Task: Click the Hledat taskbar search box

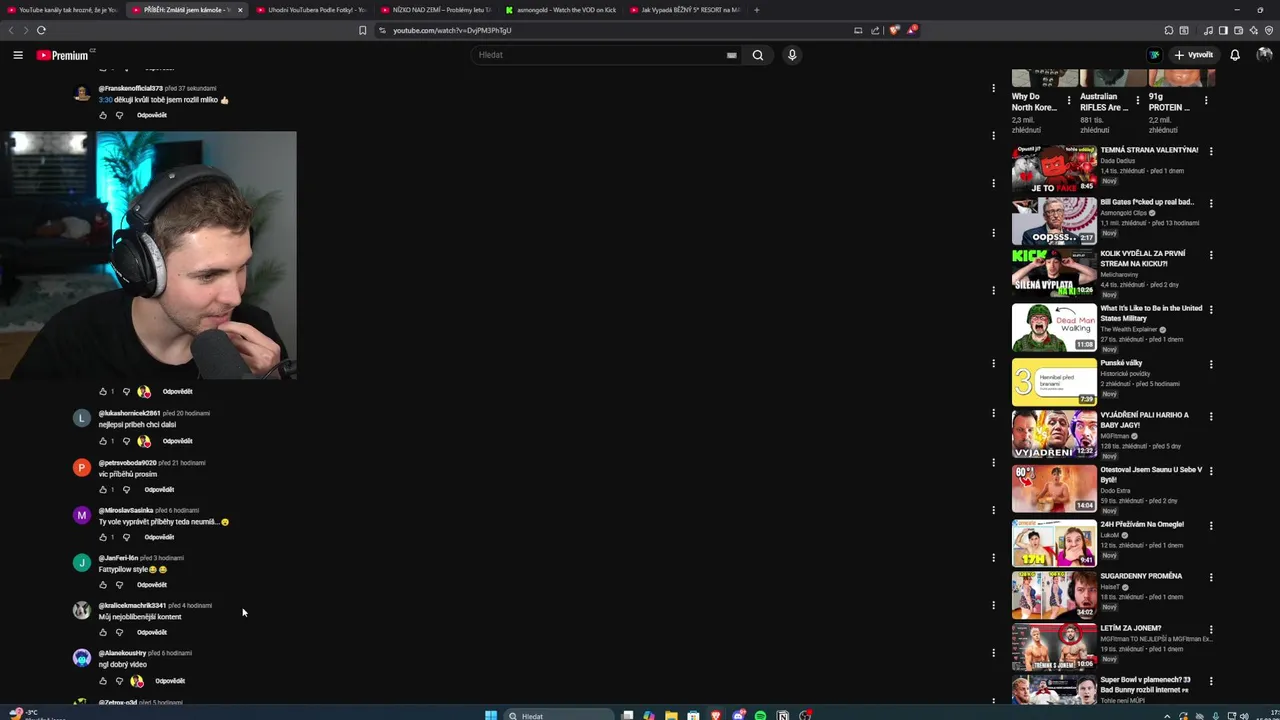Action: 558,716
